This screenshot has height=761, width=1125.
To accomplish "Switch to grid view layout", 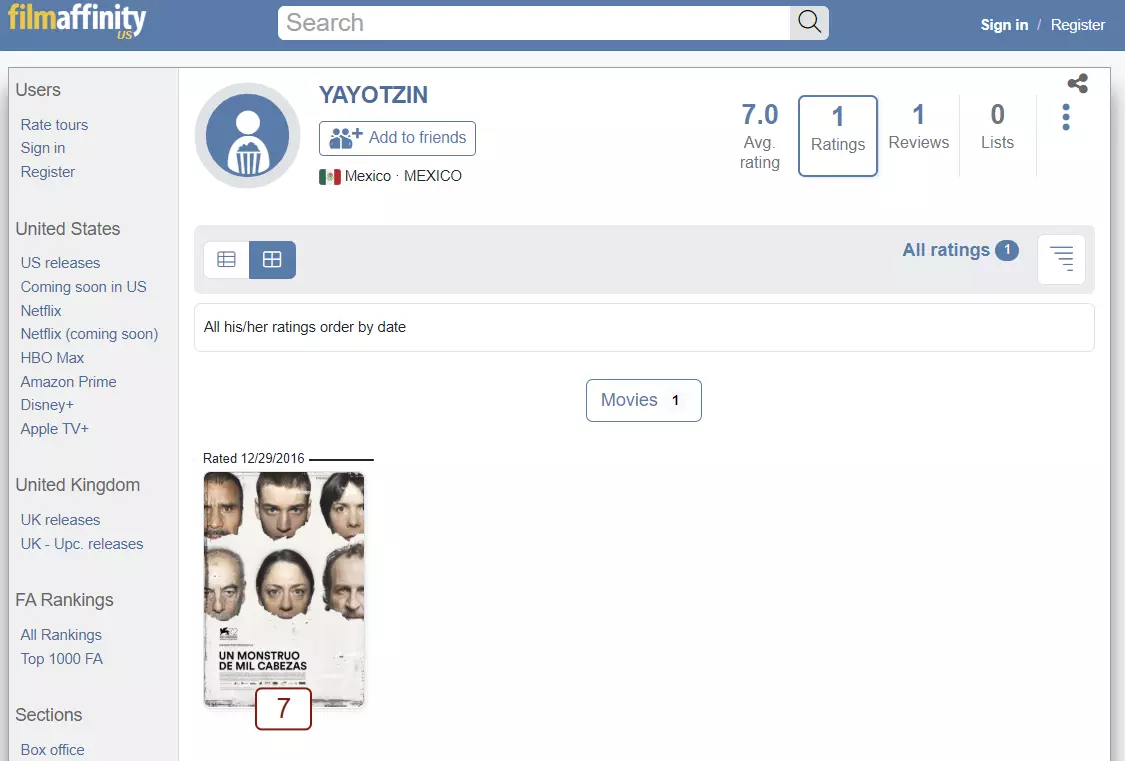I will (273, 260).
